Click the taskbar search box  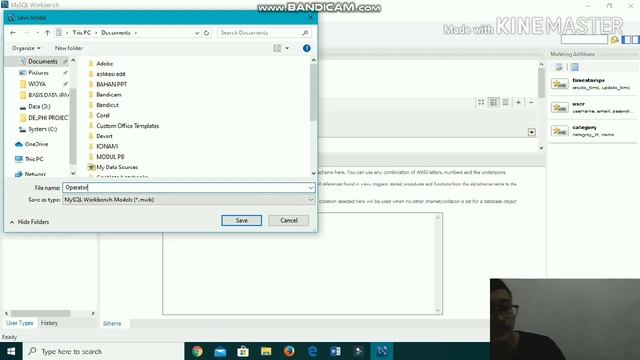coord(103,351)
